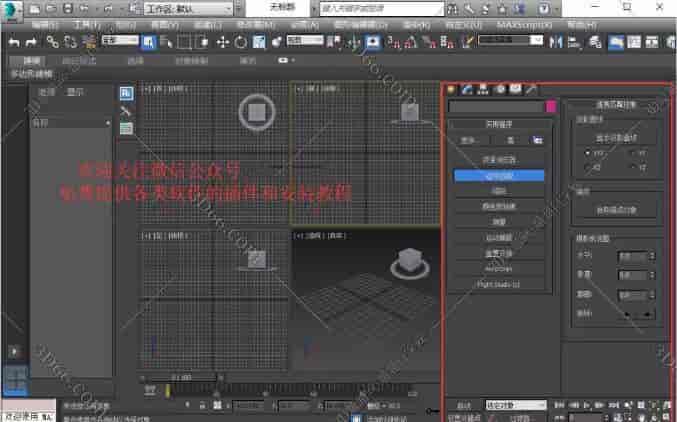Click the Undo arrow in the main toolbar
This screenshot has width=677, height=422.
[x=13, y=42]
